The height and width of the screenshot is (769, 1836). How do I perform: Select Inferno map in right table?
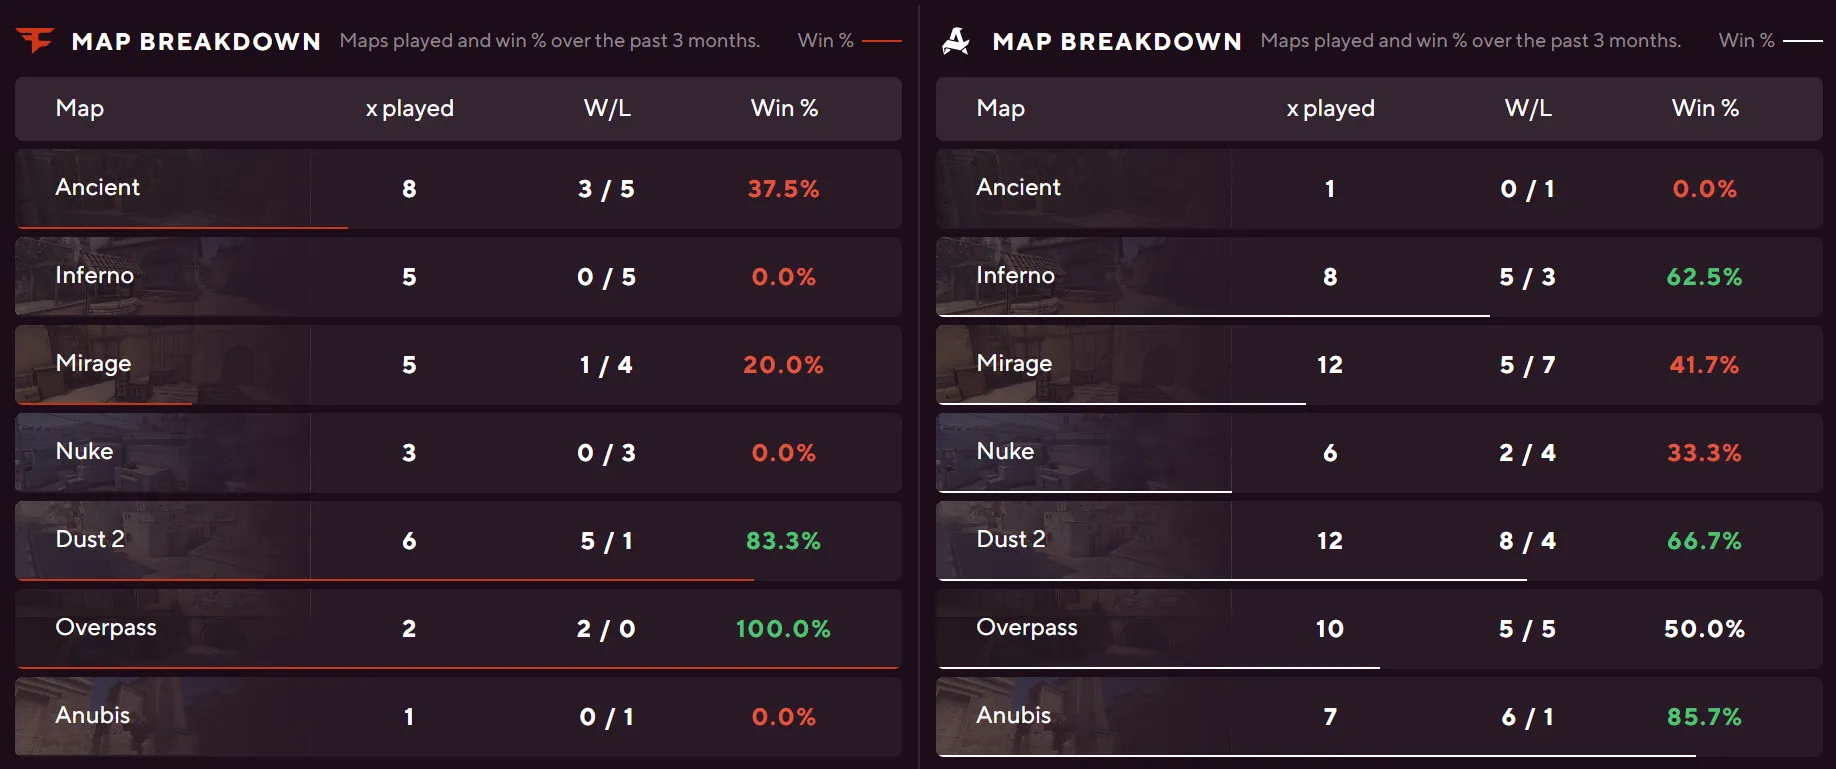pos(1015,276)
